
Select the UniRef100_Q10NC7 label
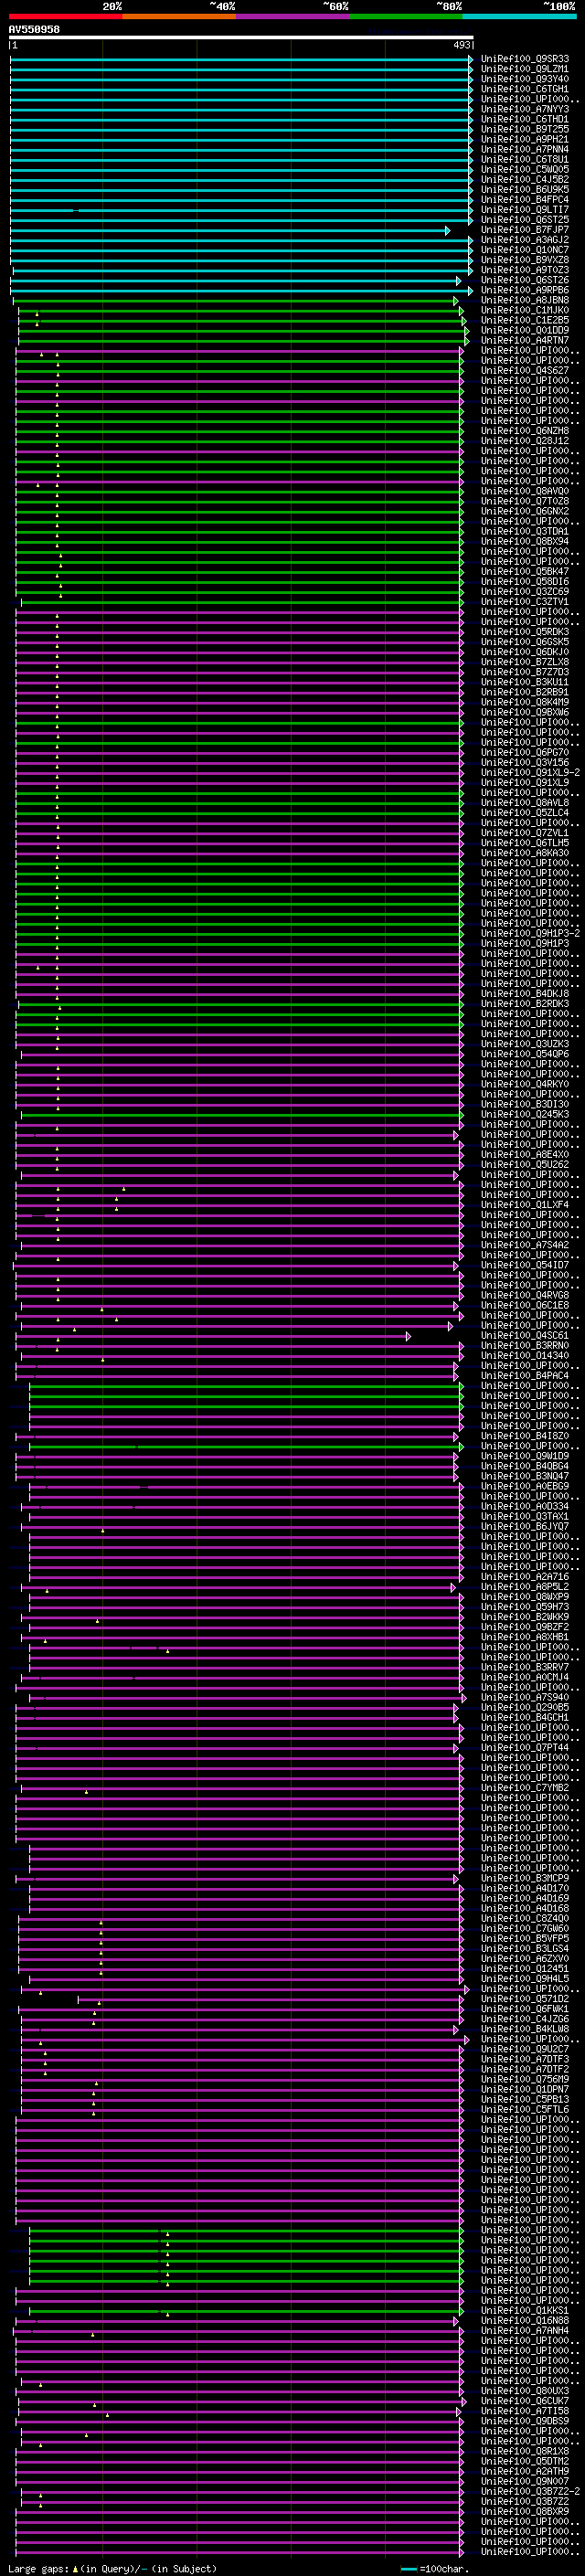coord(525,250)
